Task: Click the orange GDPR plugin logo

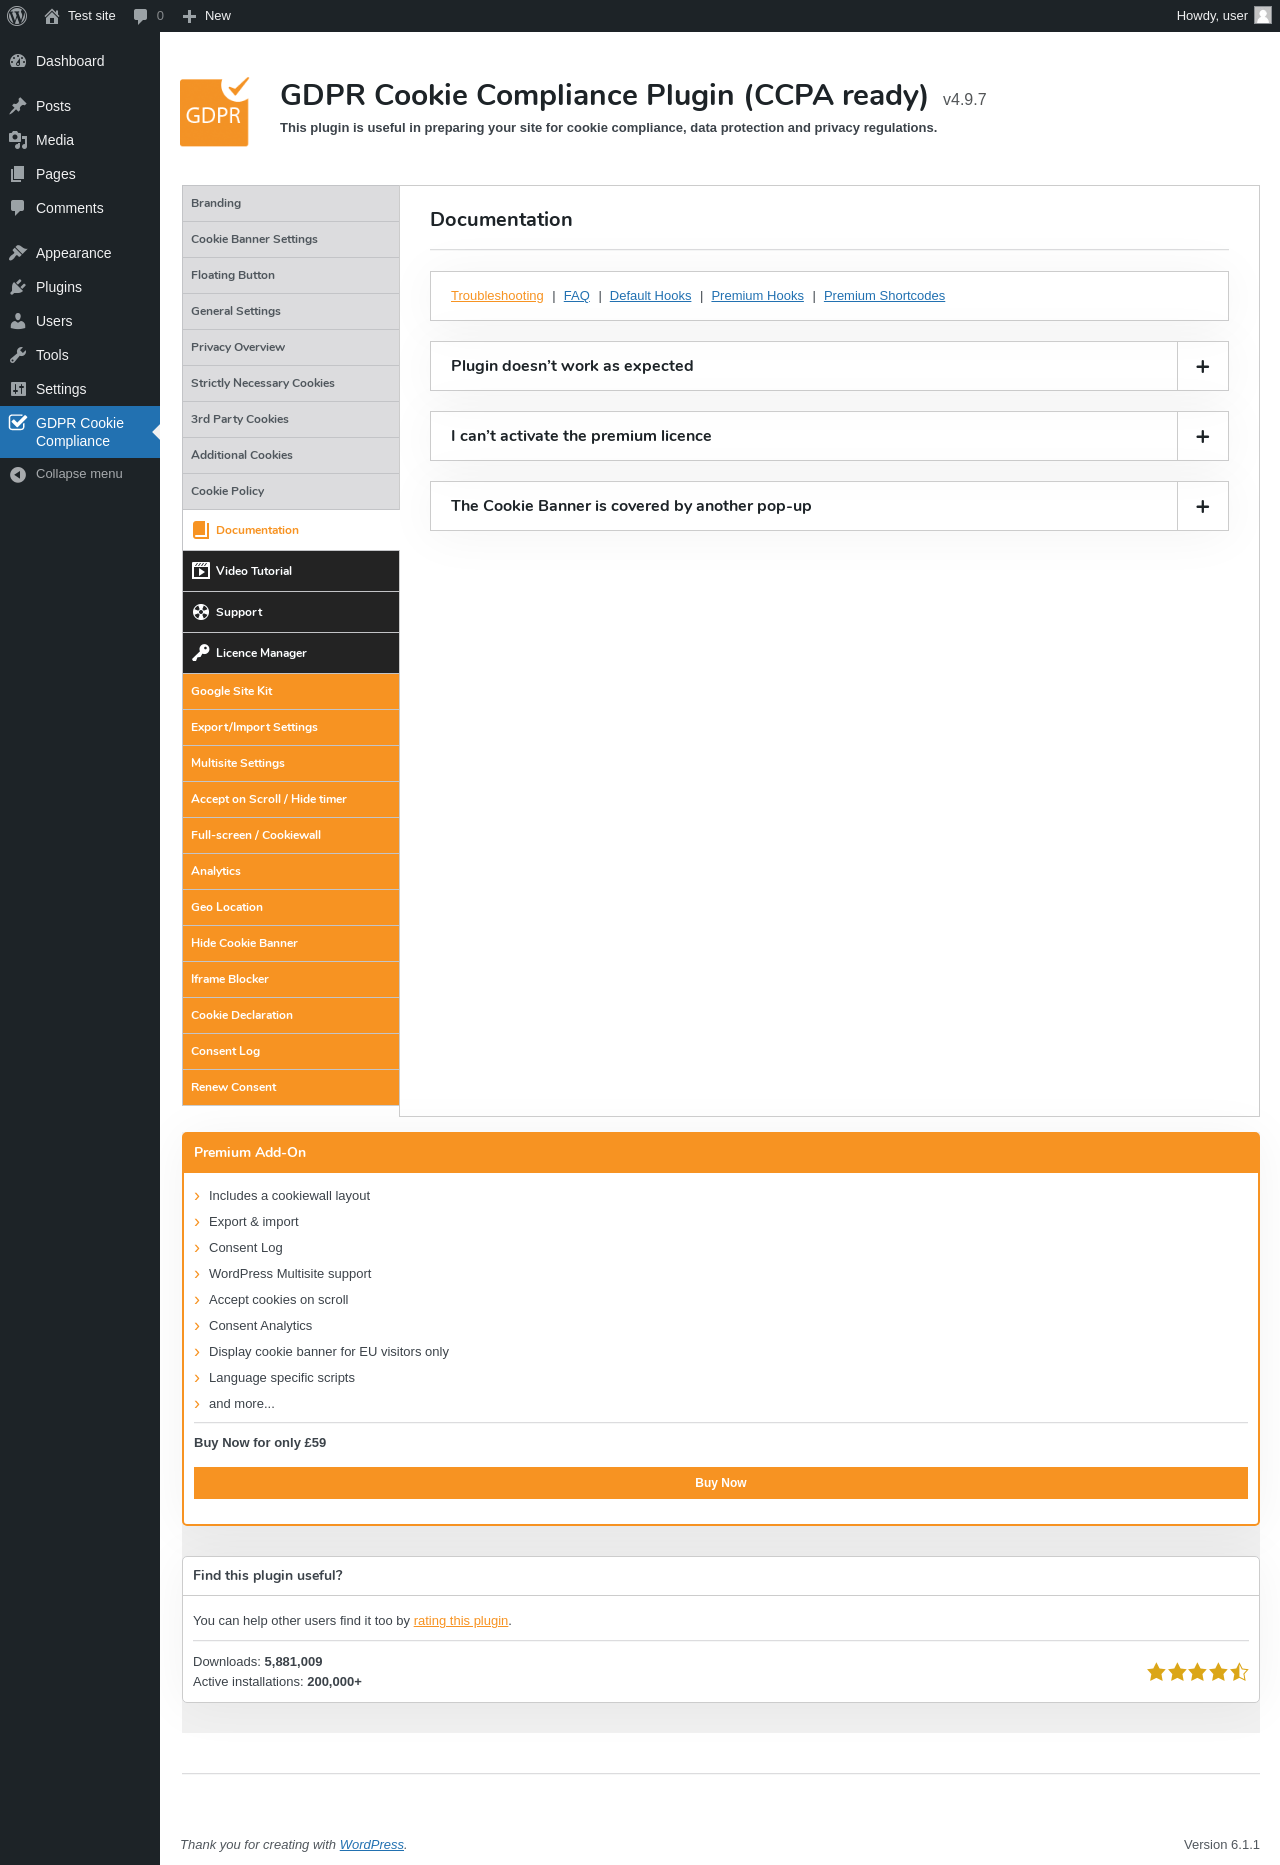Action: (x=215, y=112)
